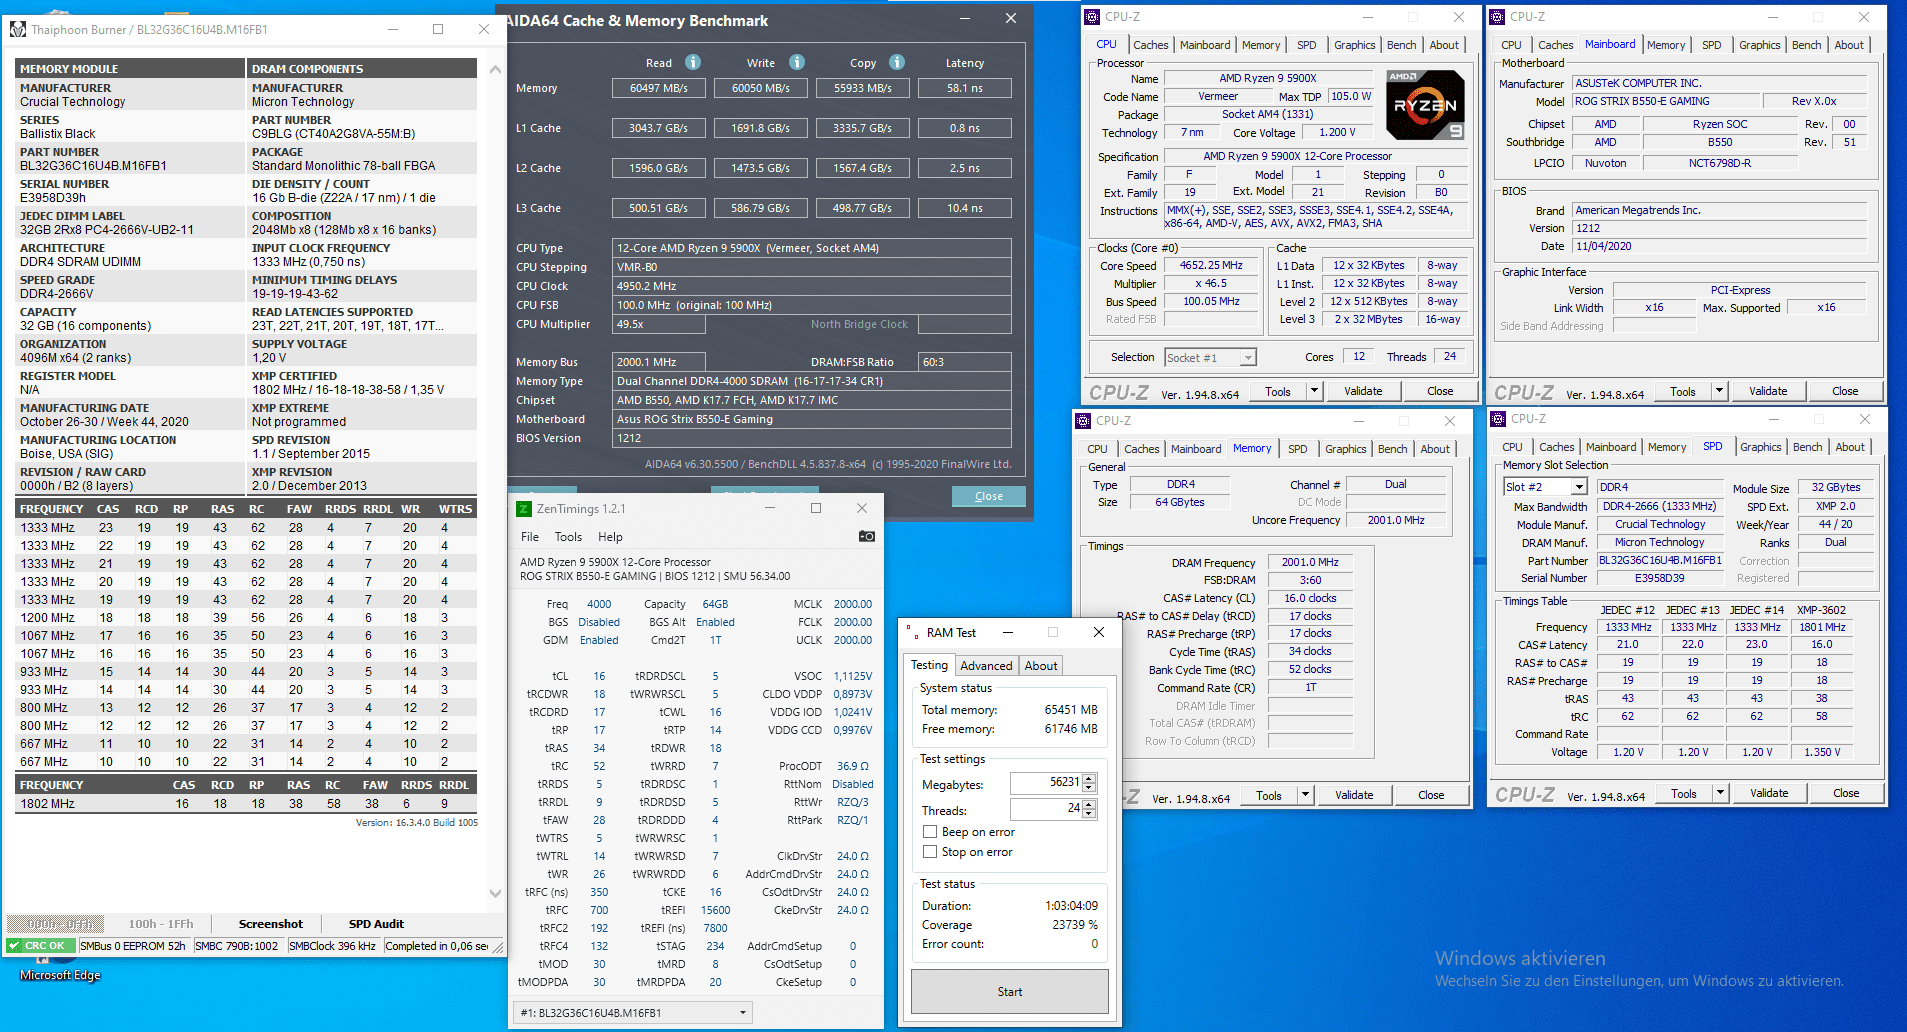Click the AMD Ryzen 9 logo in CPU-Z
This screenshot has height=1032, width=1907.
click(x=1425, y=105)
